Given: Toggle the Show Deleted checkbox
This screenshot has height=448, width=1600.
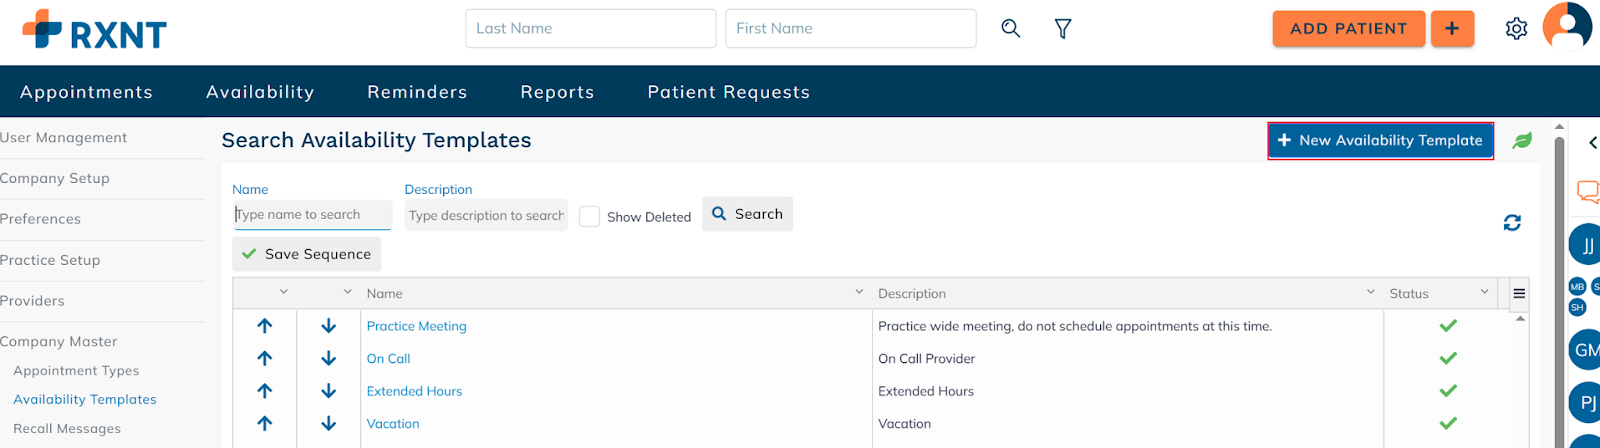Looking at the screenshot, I should (590, 217).
